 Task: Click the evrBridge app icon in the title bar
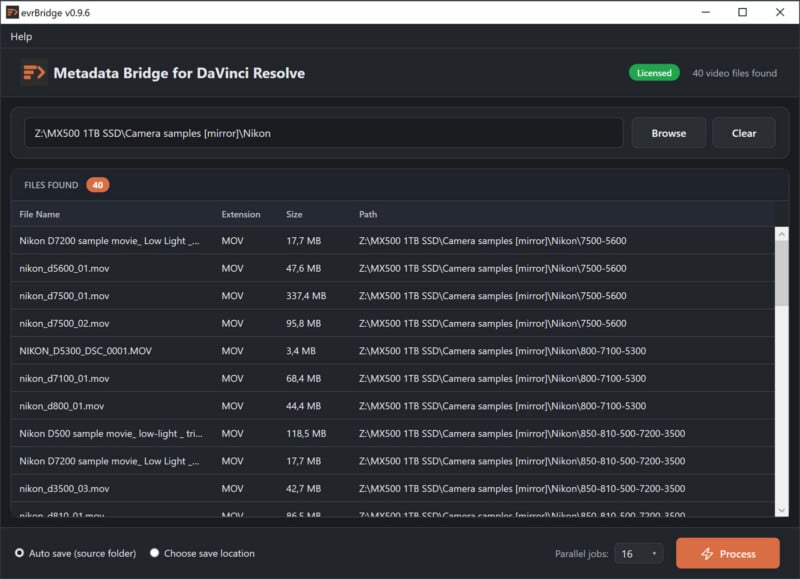[14, 13]
